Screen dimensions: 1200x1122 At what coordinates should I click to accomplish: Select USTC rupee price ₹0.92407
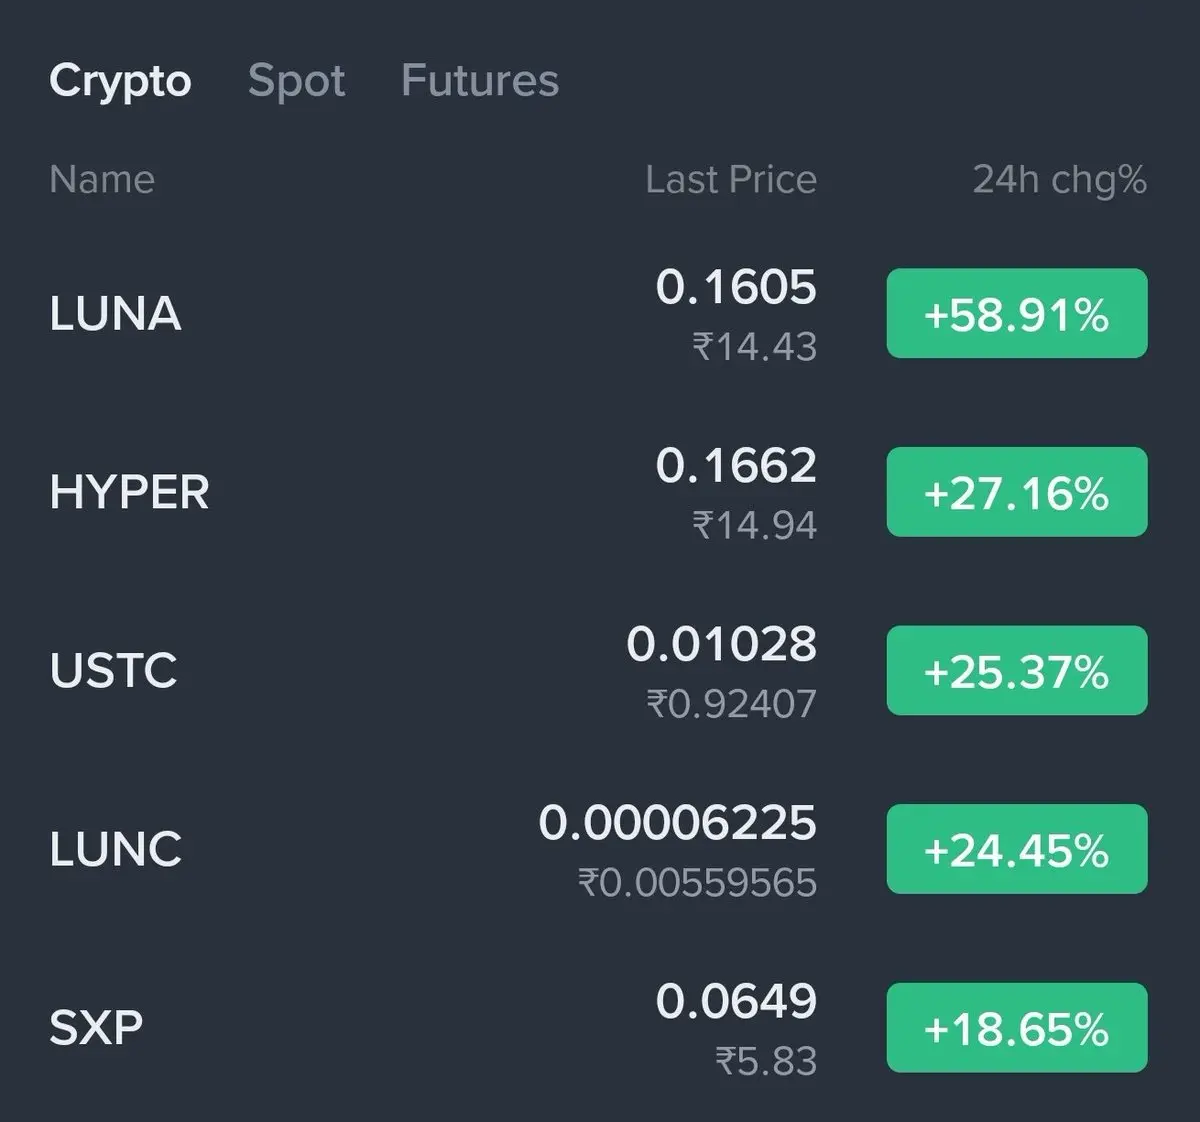click(x=731, y=704)
